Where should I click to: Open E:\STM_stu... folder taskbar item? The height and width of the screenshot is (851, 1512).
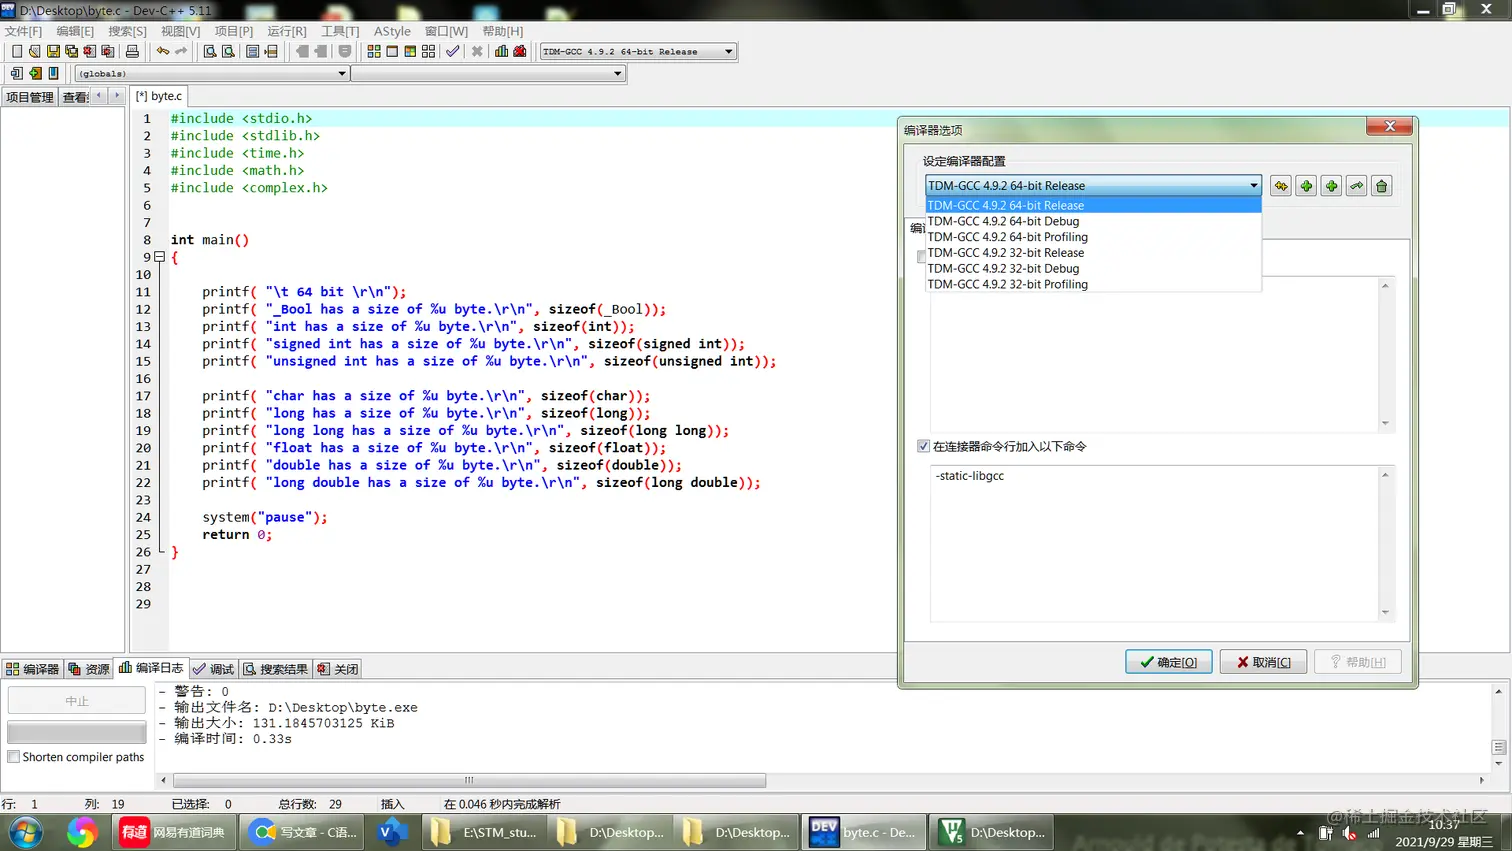click(x=485, y=832)
